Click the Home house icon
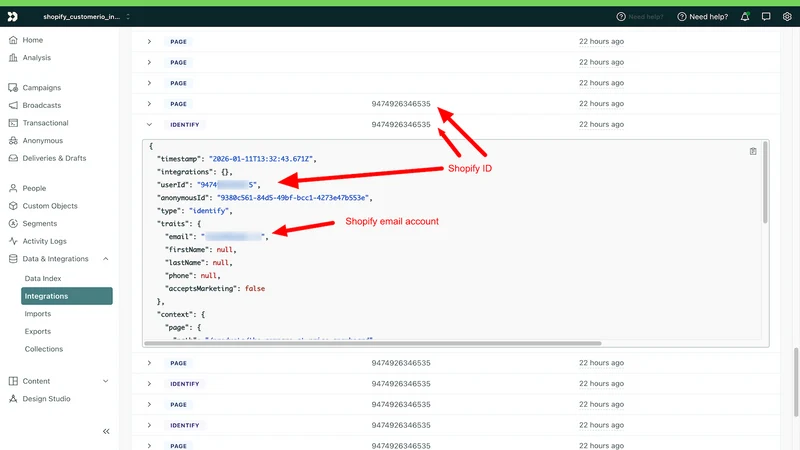The image size is (800, 450). pos(13,40)
